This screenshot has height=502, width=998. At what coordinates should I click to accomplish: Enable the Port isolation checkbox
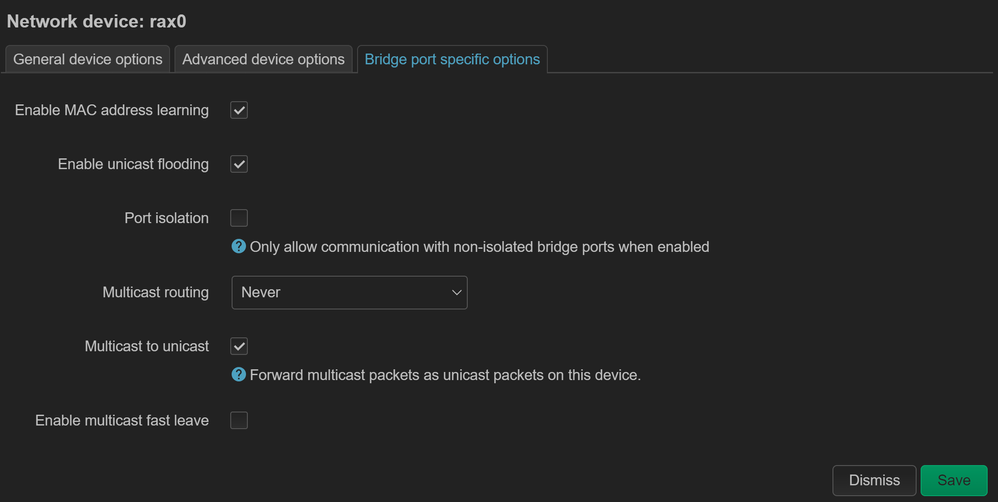[x=239, y=218]
